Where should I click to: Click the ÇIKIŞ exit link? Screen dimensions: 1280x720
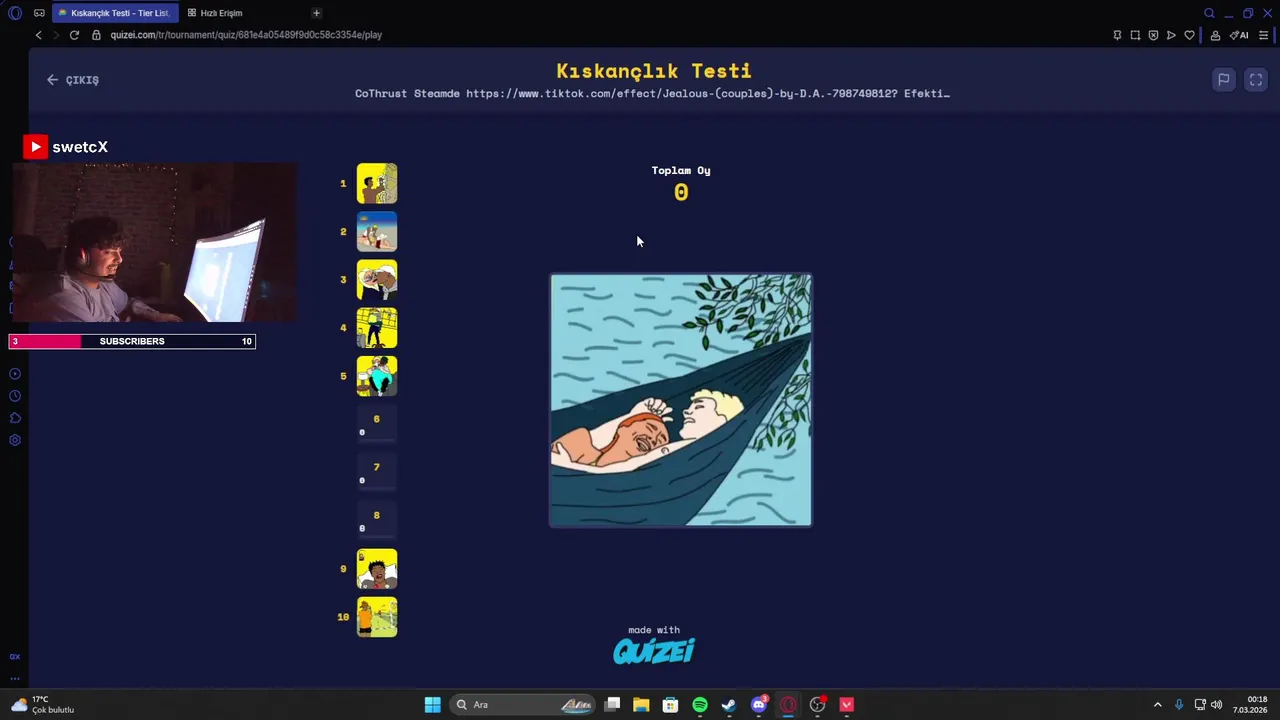(x=73, y=80)
